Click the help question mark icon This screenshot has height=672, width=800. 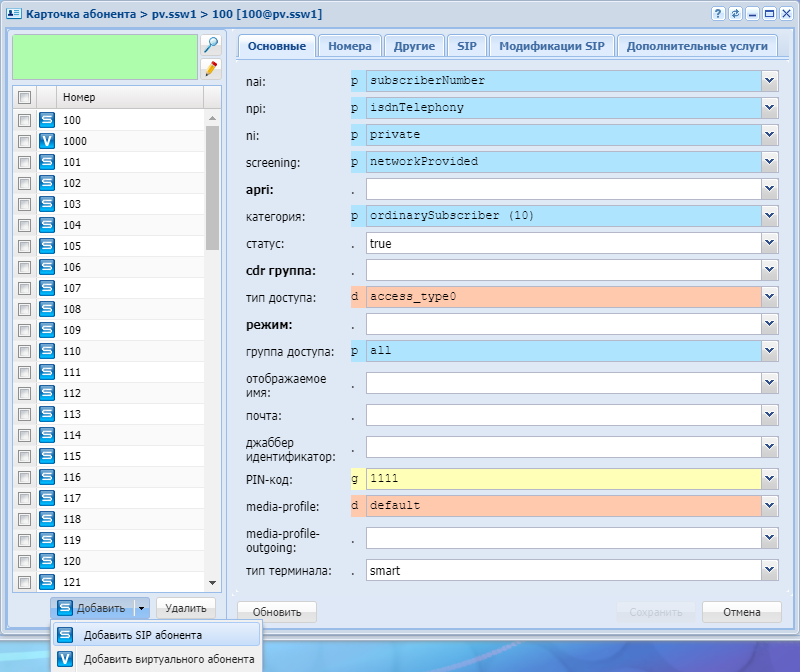718,13
